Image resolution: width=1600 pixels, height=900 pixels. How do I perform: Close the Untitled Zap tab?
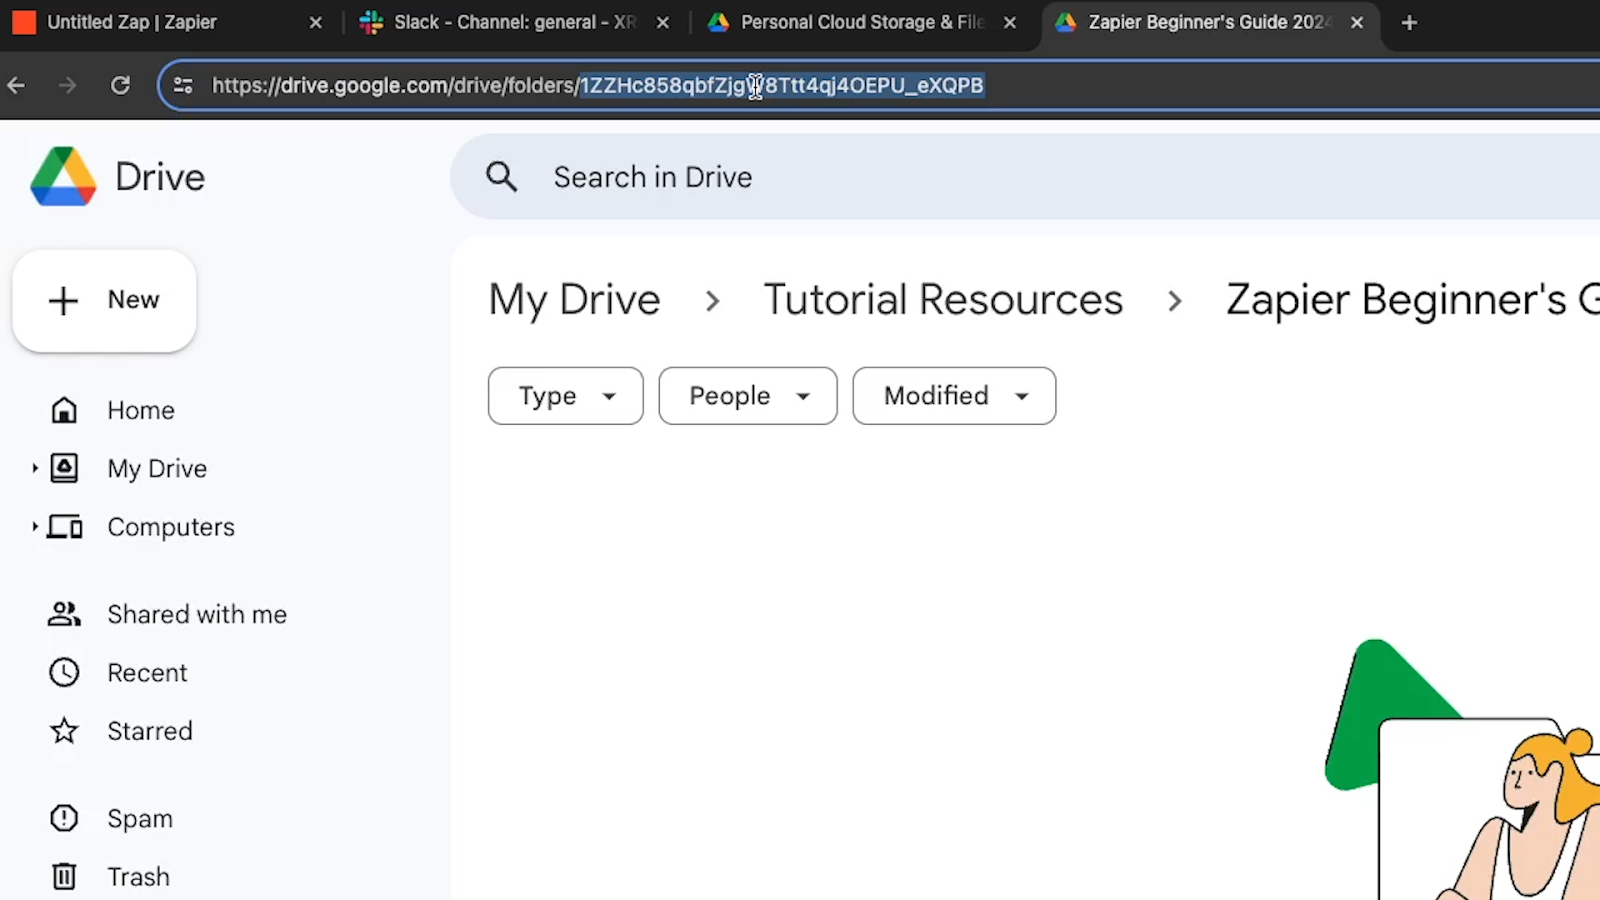(316, 22)
